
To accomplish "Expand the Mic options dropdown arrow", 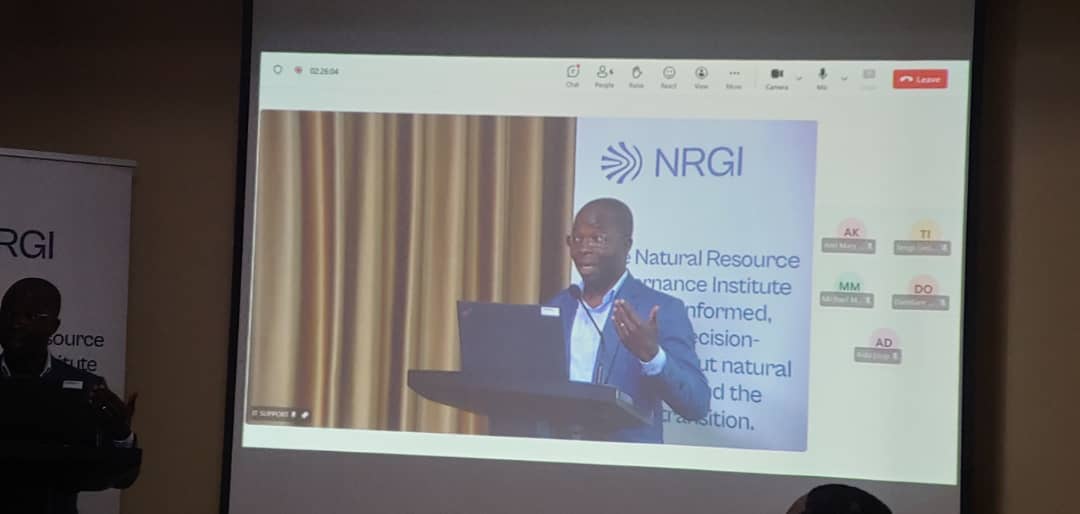I will (x=844, y=79).
